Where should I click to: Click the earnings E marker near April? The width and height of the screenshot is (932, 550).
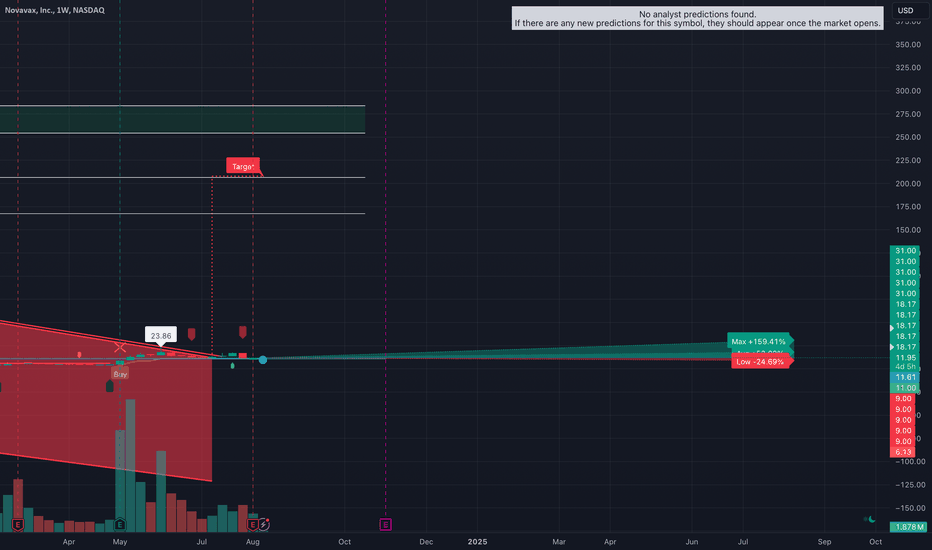(x=18, y=524)
